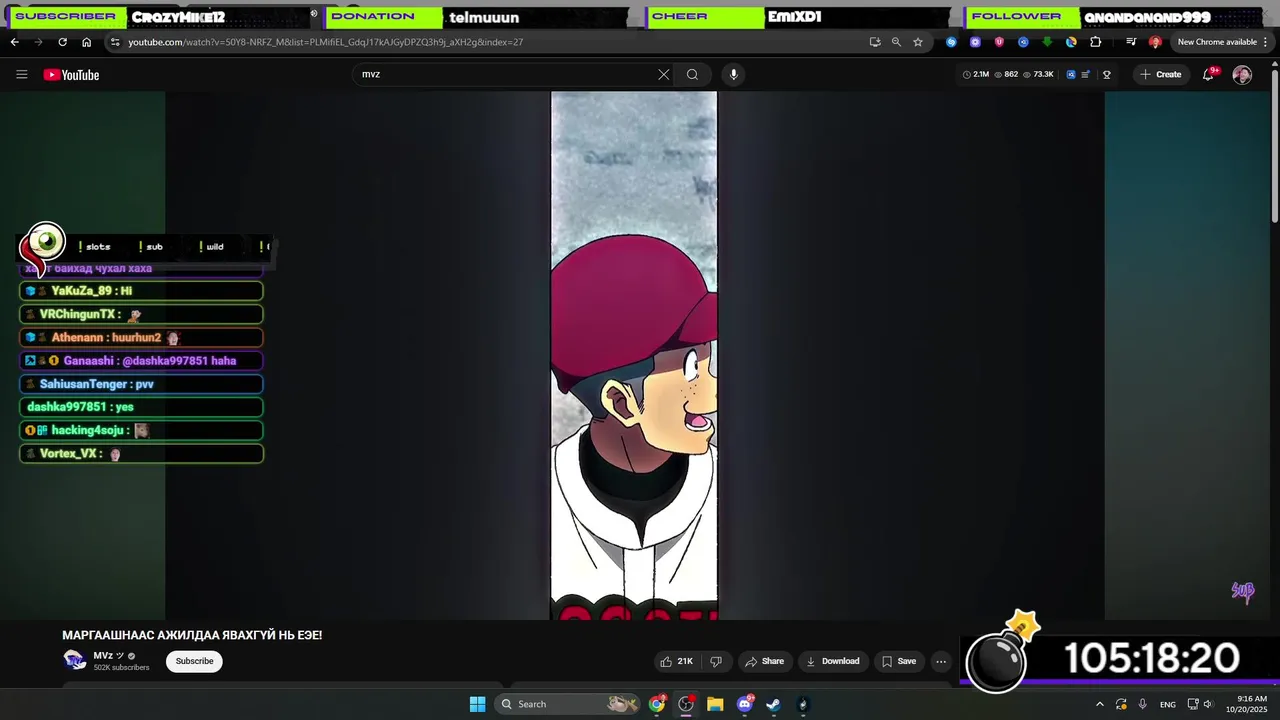This screenshot has width=1280, height=720.
Task: Open the more actions ellipsis menu
Action: point(941,661)
